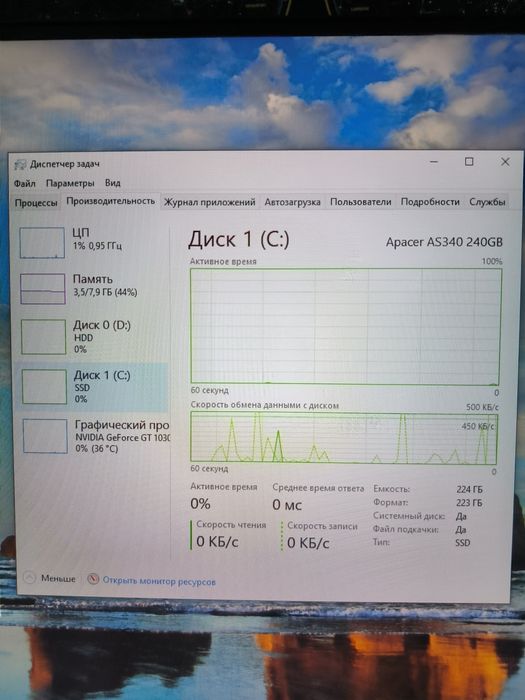Image resolution: width=525 pixels, height=700 pixels.
Task: Switch to the Пользователи tab
Action: pyautogui.click(x=360, y=202)
